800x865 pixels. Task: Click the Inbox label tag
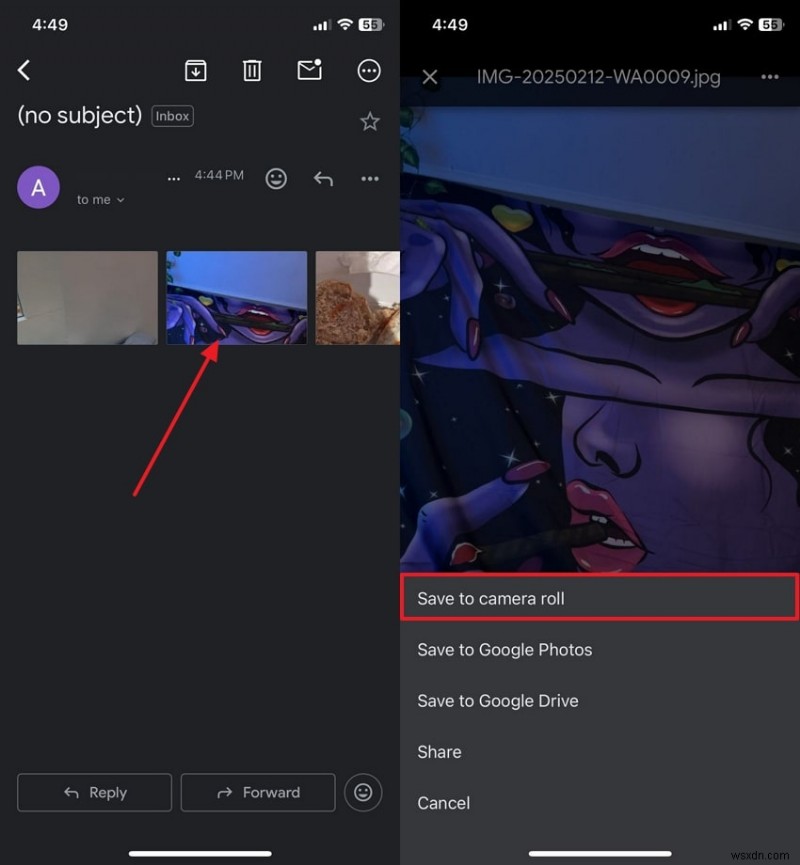pos(173,116)
